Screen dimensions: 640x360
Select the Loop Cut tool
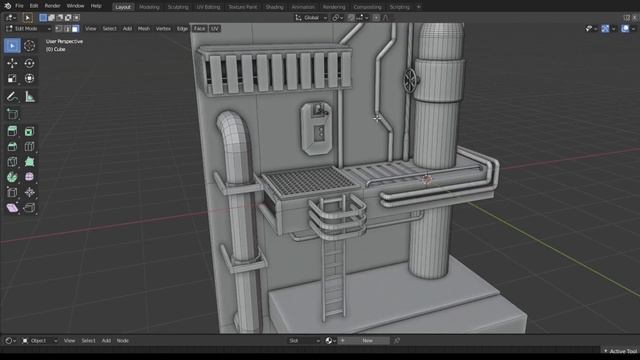29,147
